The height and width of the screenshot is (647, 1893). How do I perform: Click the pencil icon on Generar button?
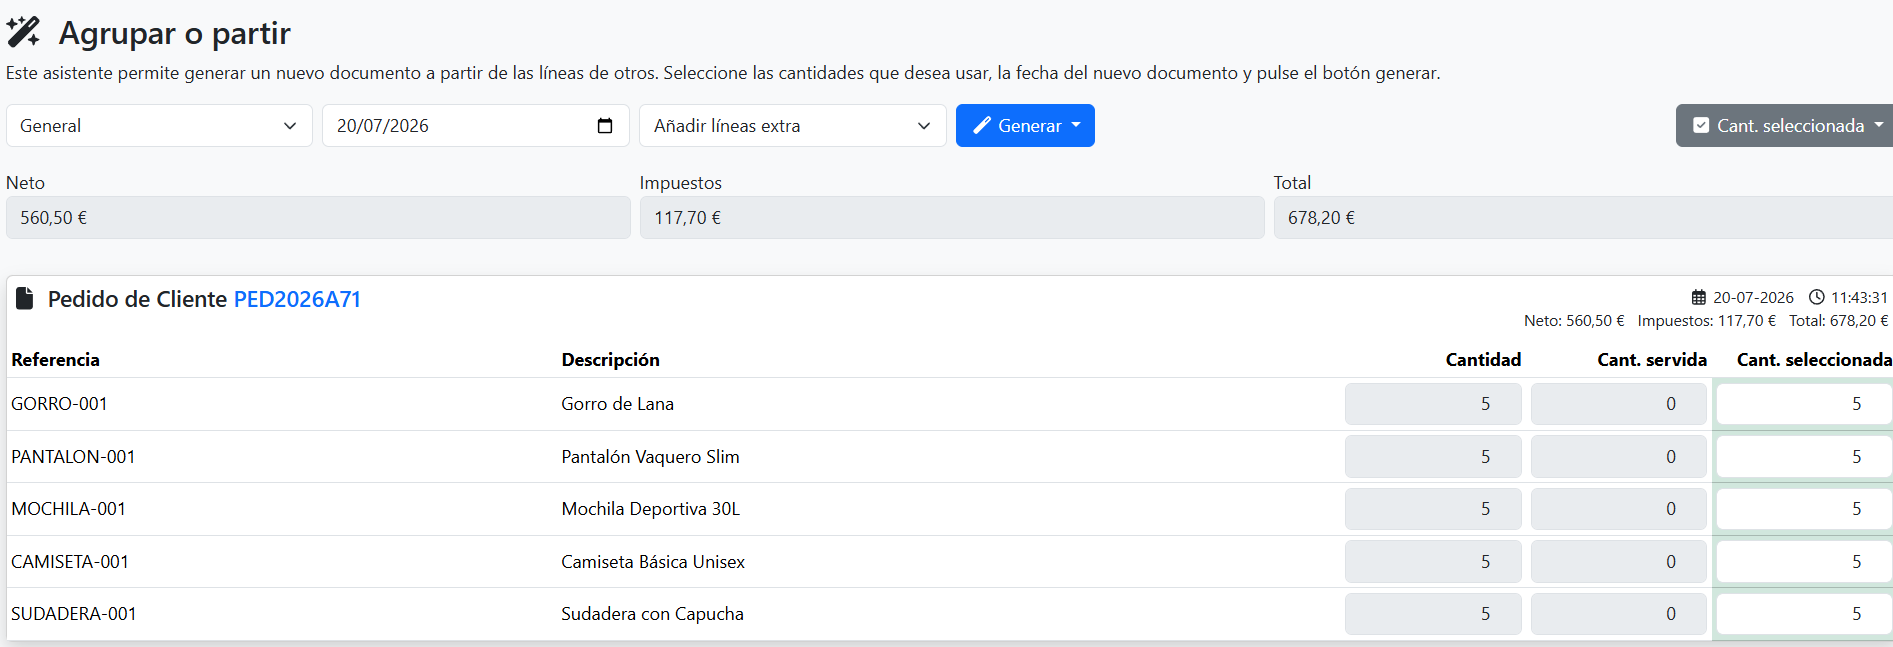[982, 126]
